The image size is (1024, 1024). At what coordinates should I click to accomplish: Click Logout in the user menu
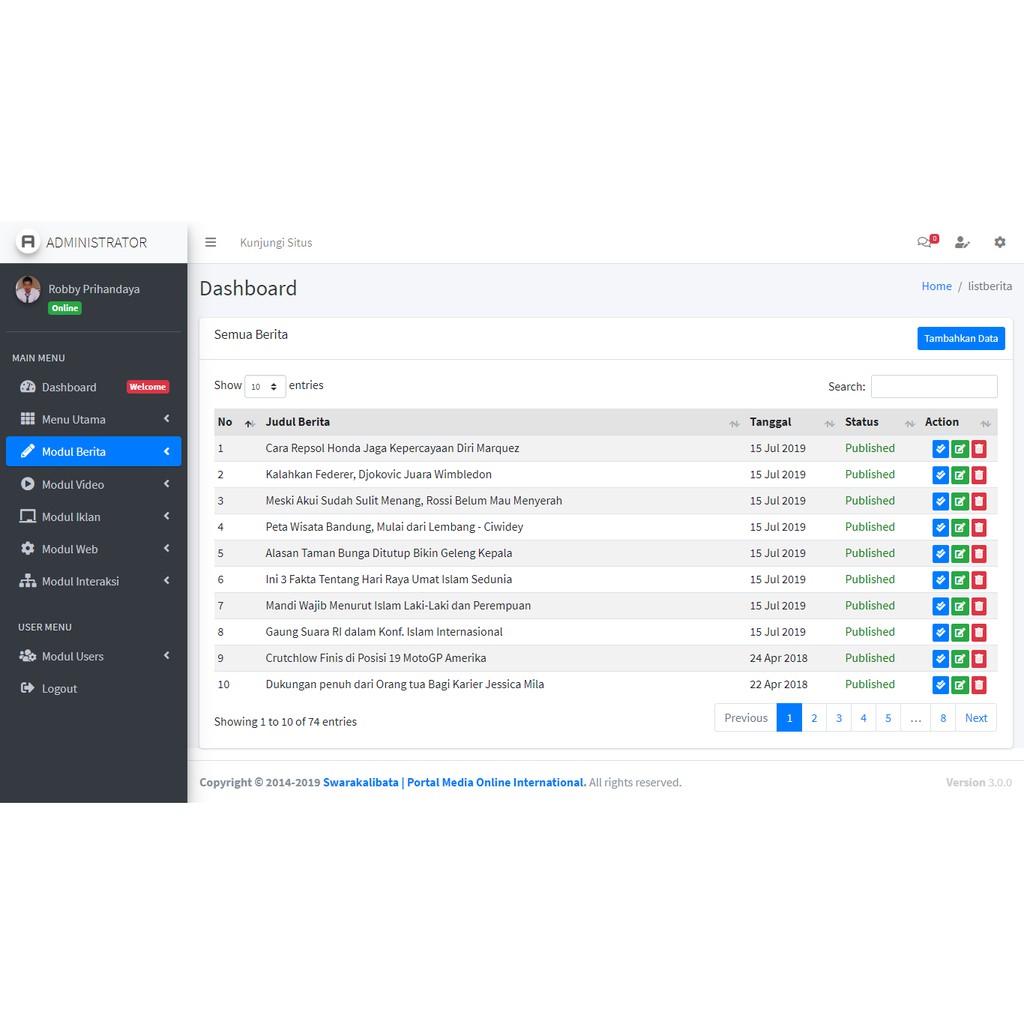59,689
